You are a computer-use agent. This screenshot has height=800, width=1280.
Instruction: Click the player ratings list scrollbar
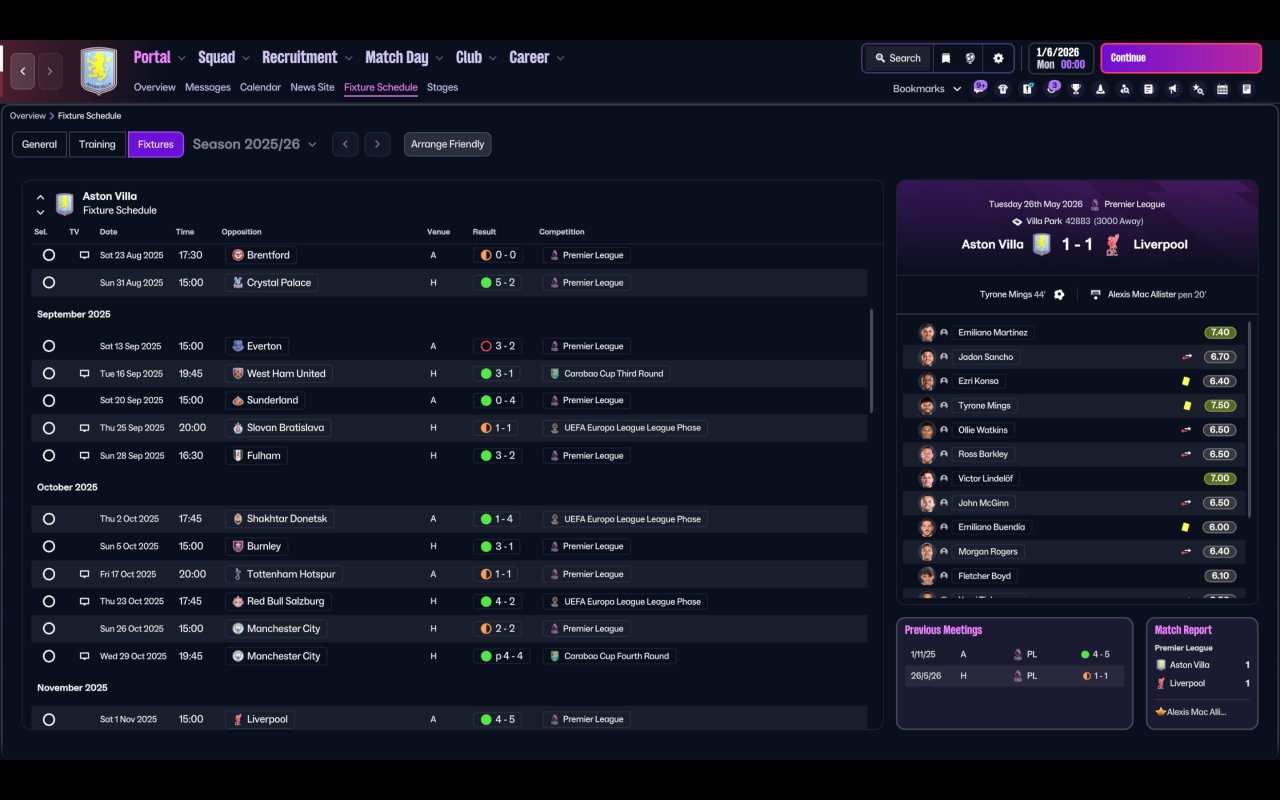[1250, 418]
